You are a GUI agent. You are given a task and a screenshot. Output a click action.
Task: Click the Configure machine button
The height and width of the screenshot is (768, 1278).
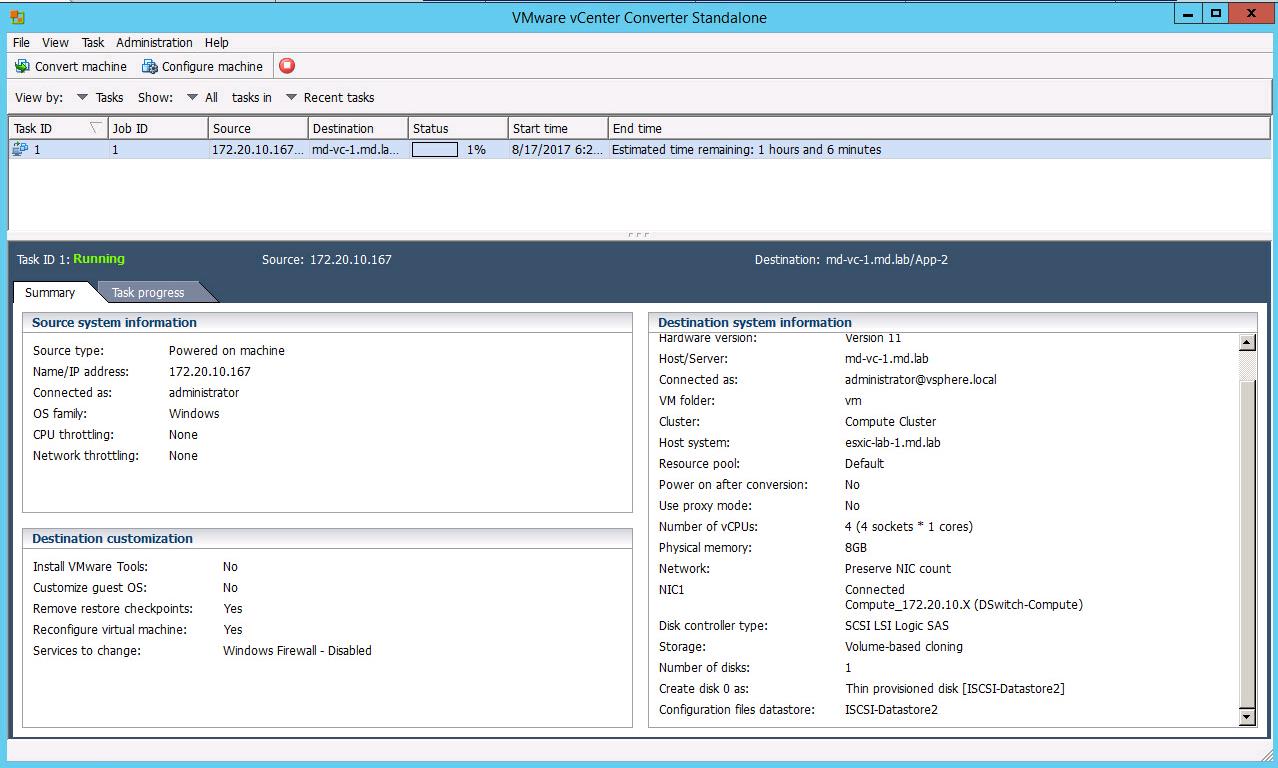(202, 66)
